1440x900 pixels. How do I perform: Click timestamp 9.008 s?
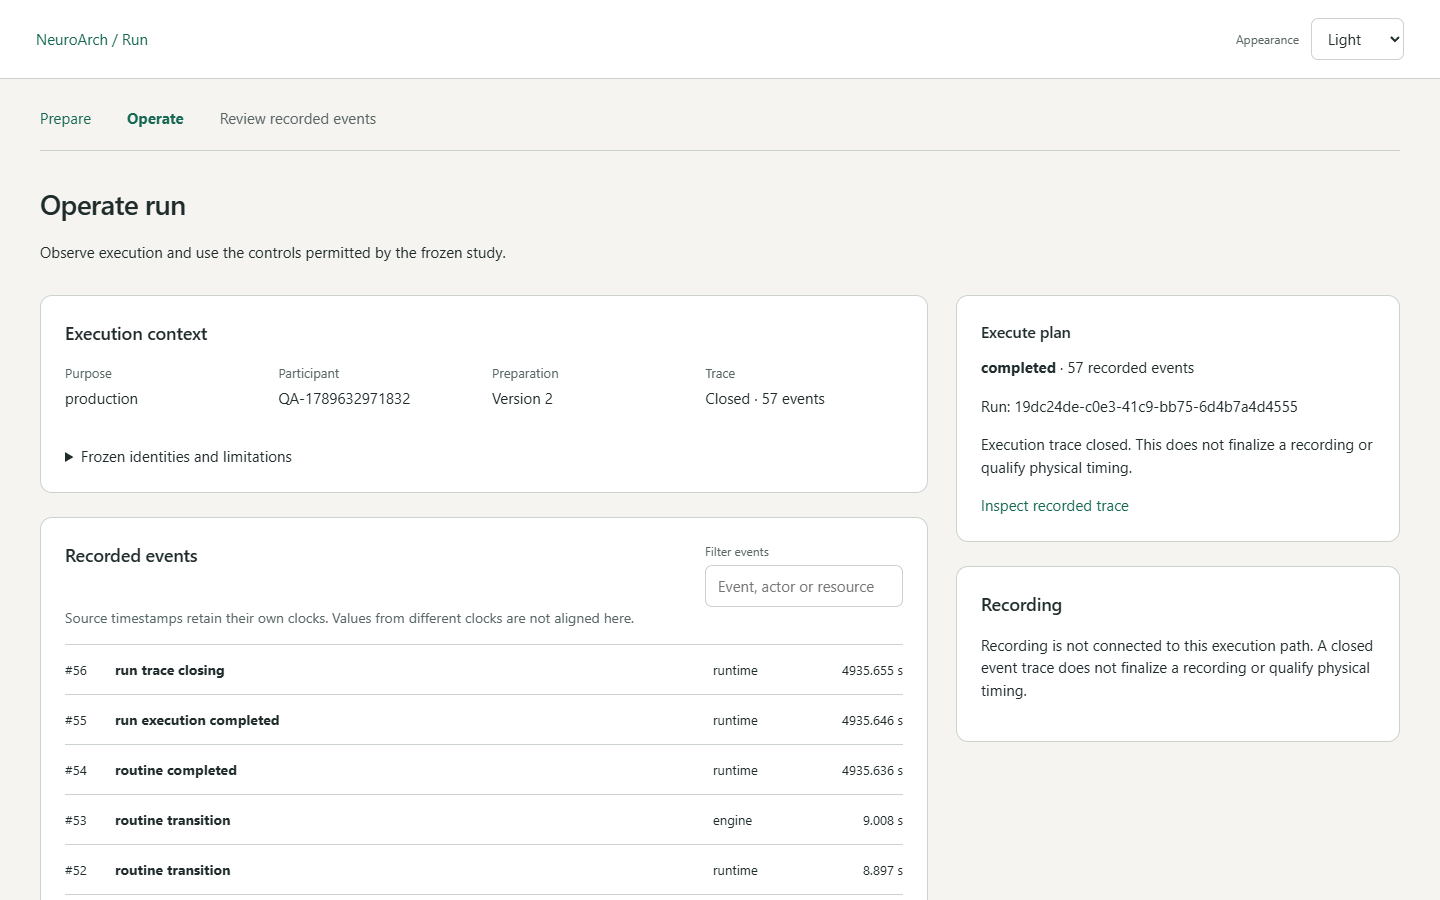click(883, 821)
